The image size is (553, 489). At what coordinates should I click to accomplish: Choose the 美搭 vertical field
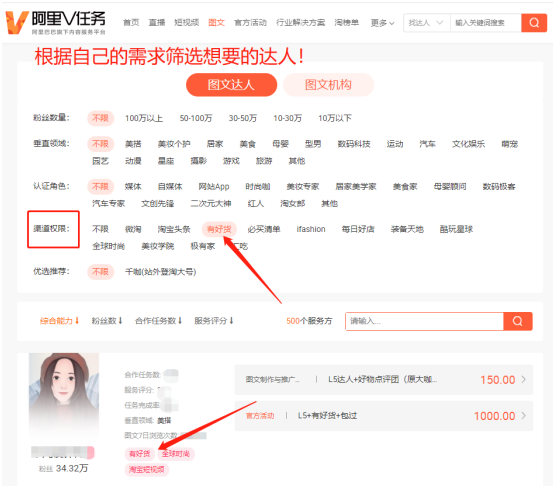point(133,144)
